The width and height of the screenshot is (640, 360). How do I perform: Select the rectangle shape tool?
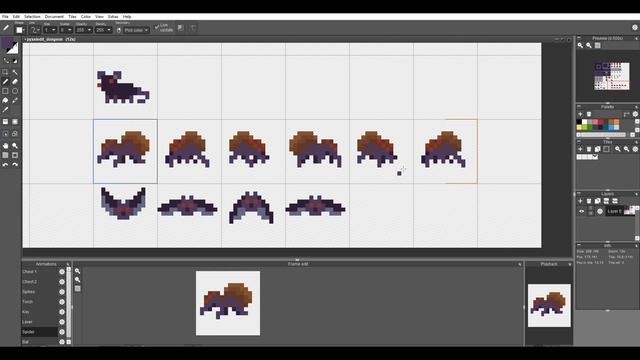pos(5,91)
